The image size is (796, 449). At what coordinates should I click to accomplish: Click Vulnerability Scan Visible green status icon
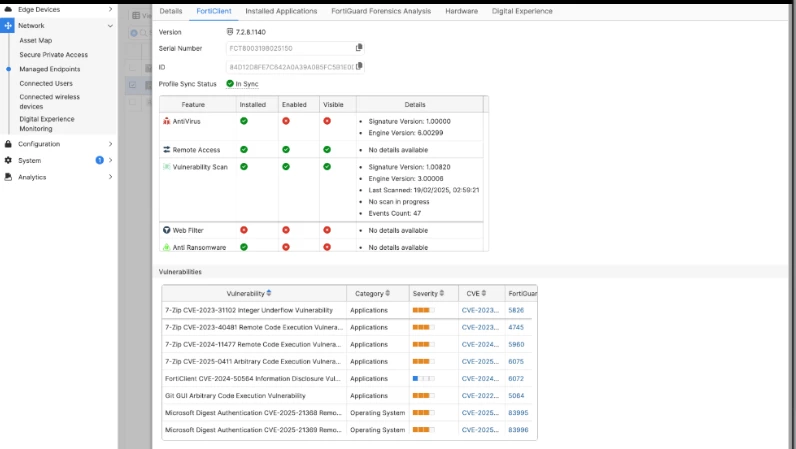[x=327, y=167]
